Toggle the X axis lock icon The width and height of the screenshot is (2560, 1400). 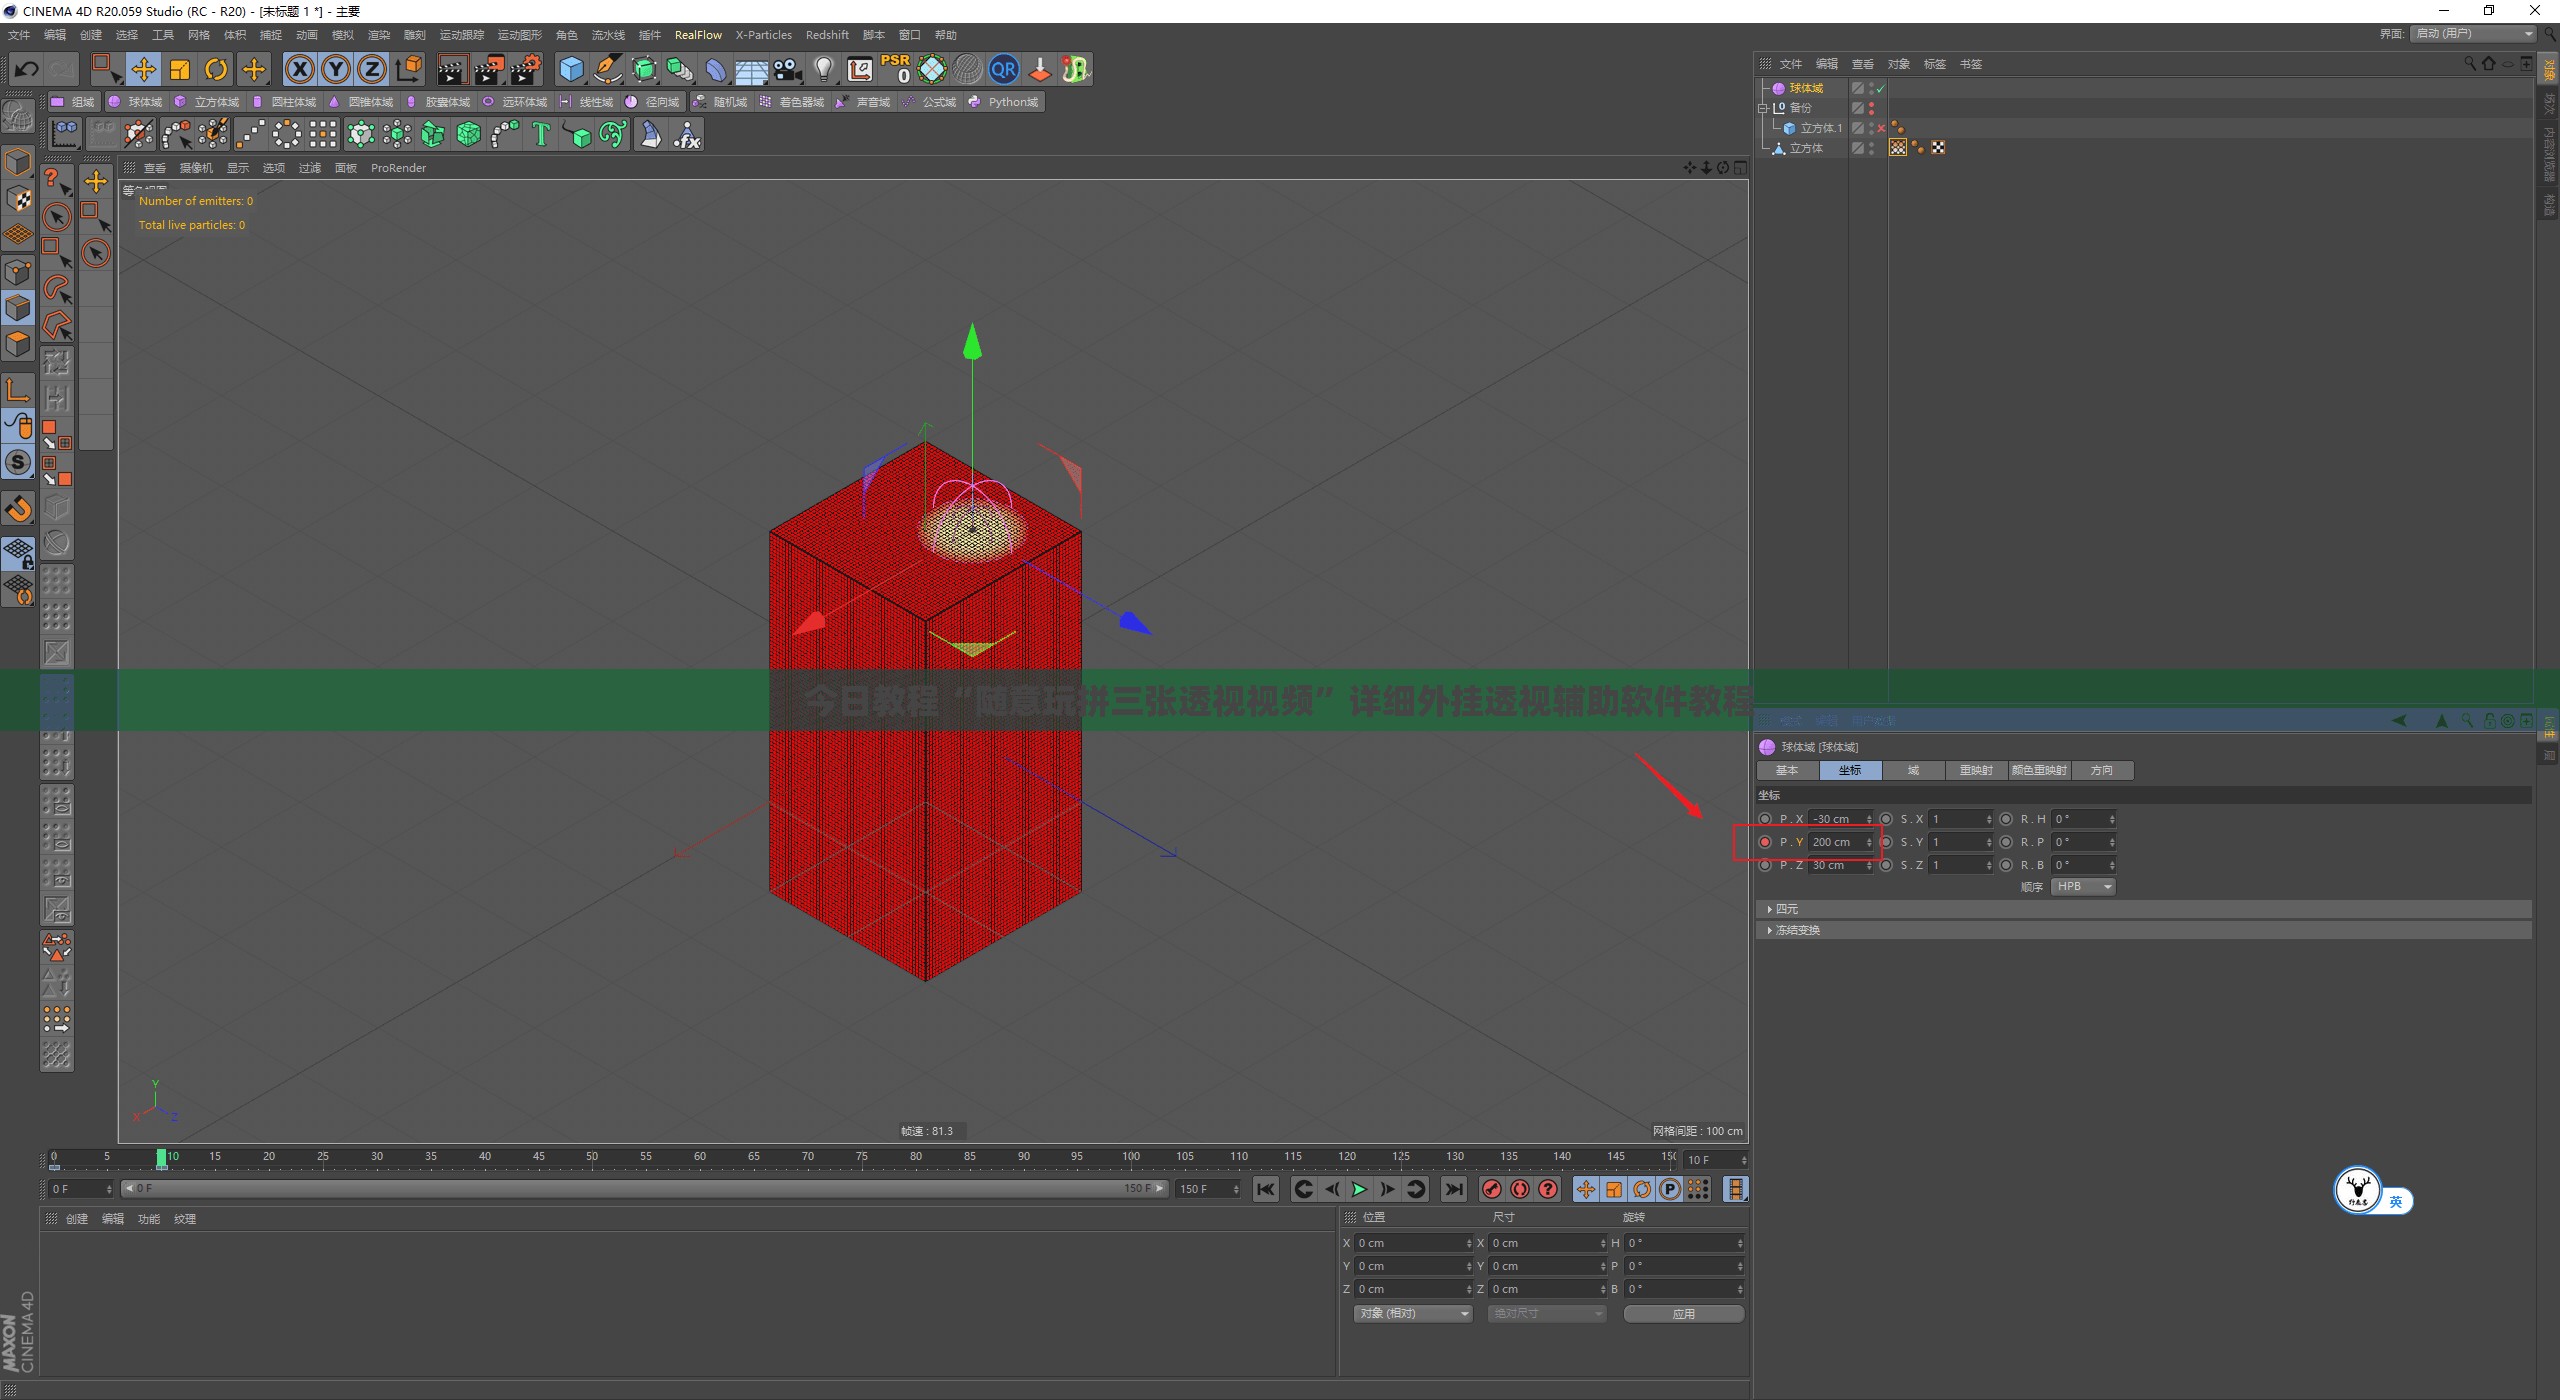pos(300,69)
